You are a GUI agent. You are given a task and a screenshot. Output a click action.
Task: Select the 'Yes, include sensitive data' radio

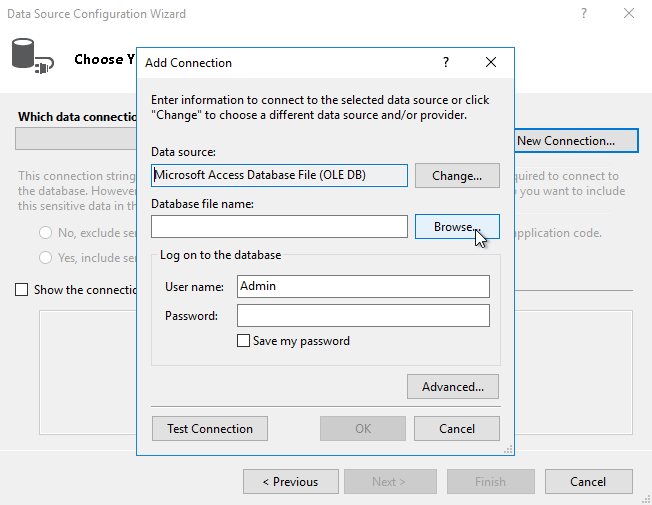(x=46, y=258)
